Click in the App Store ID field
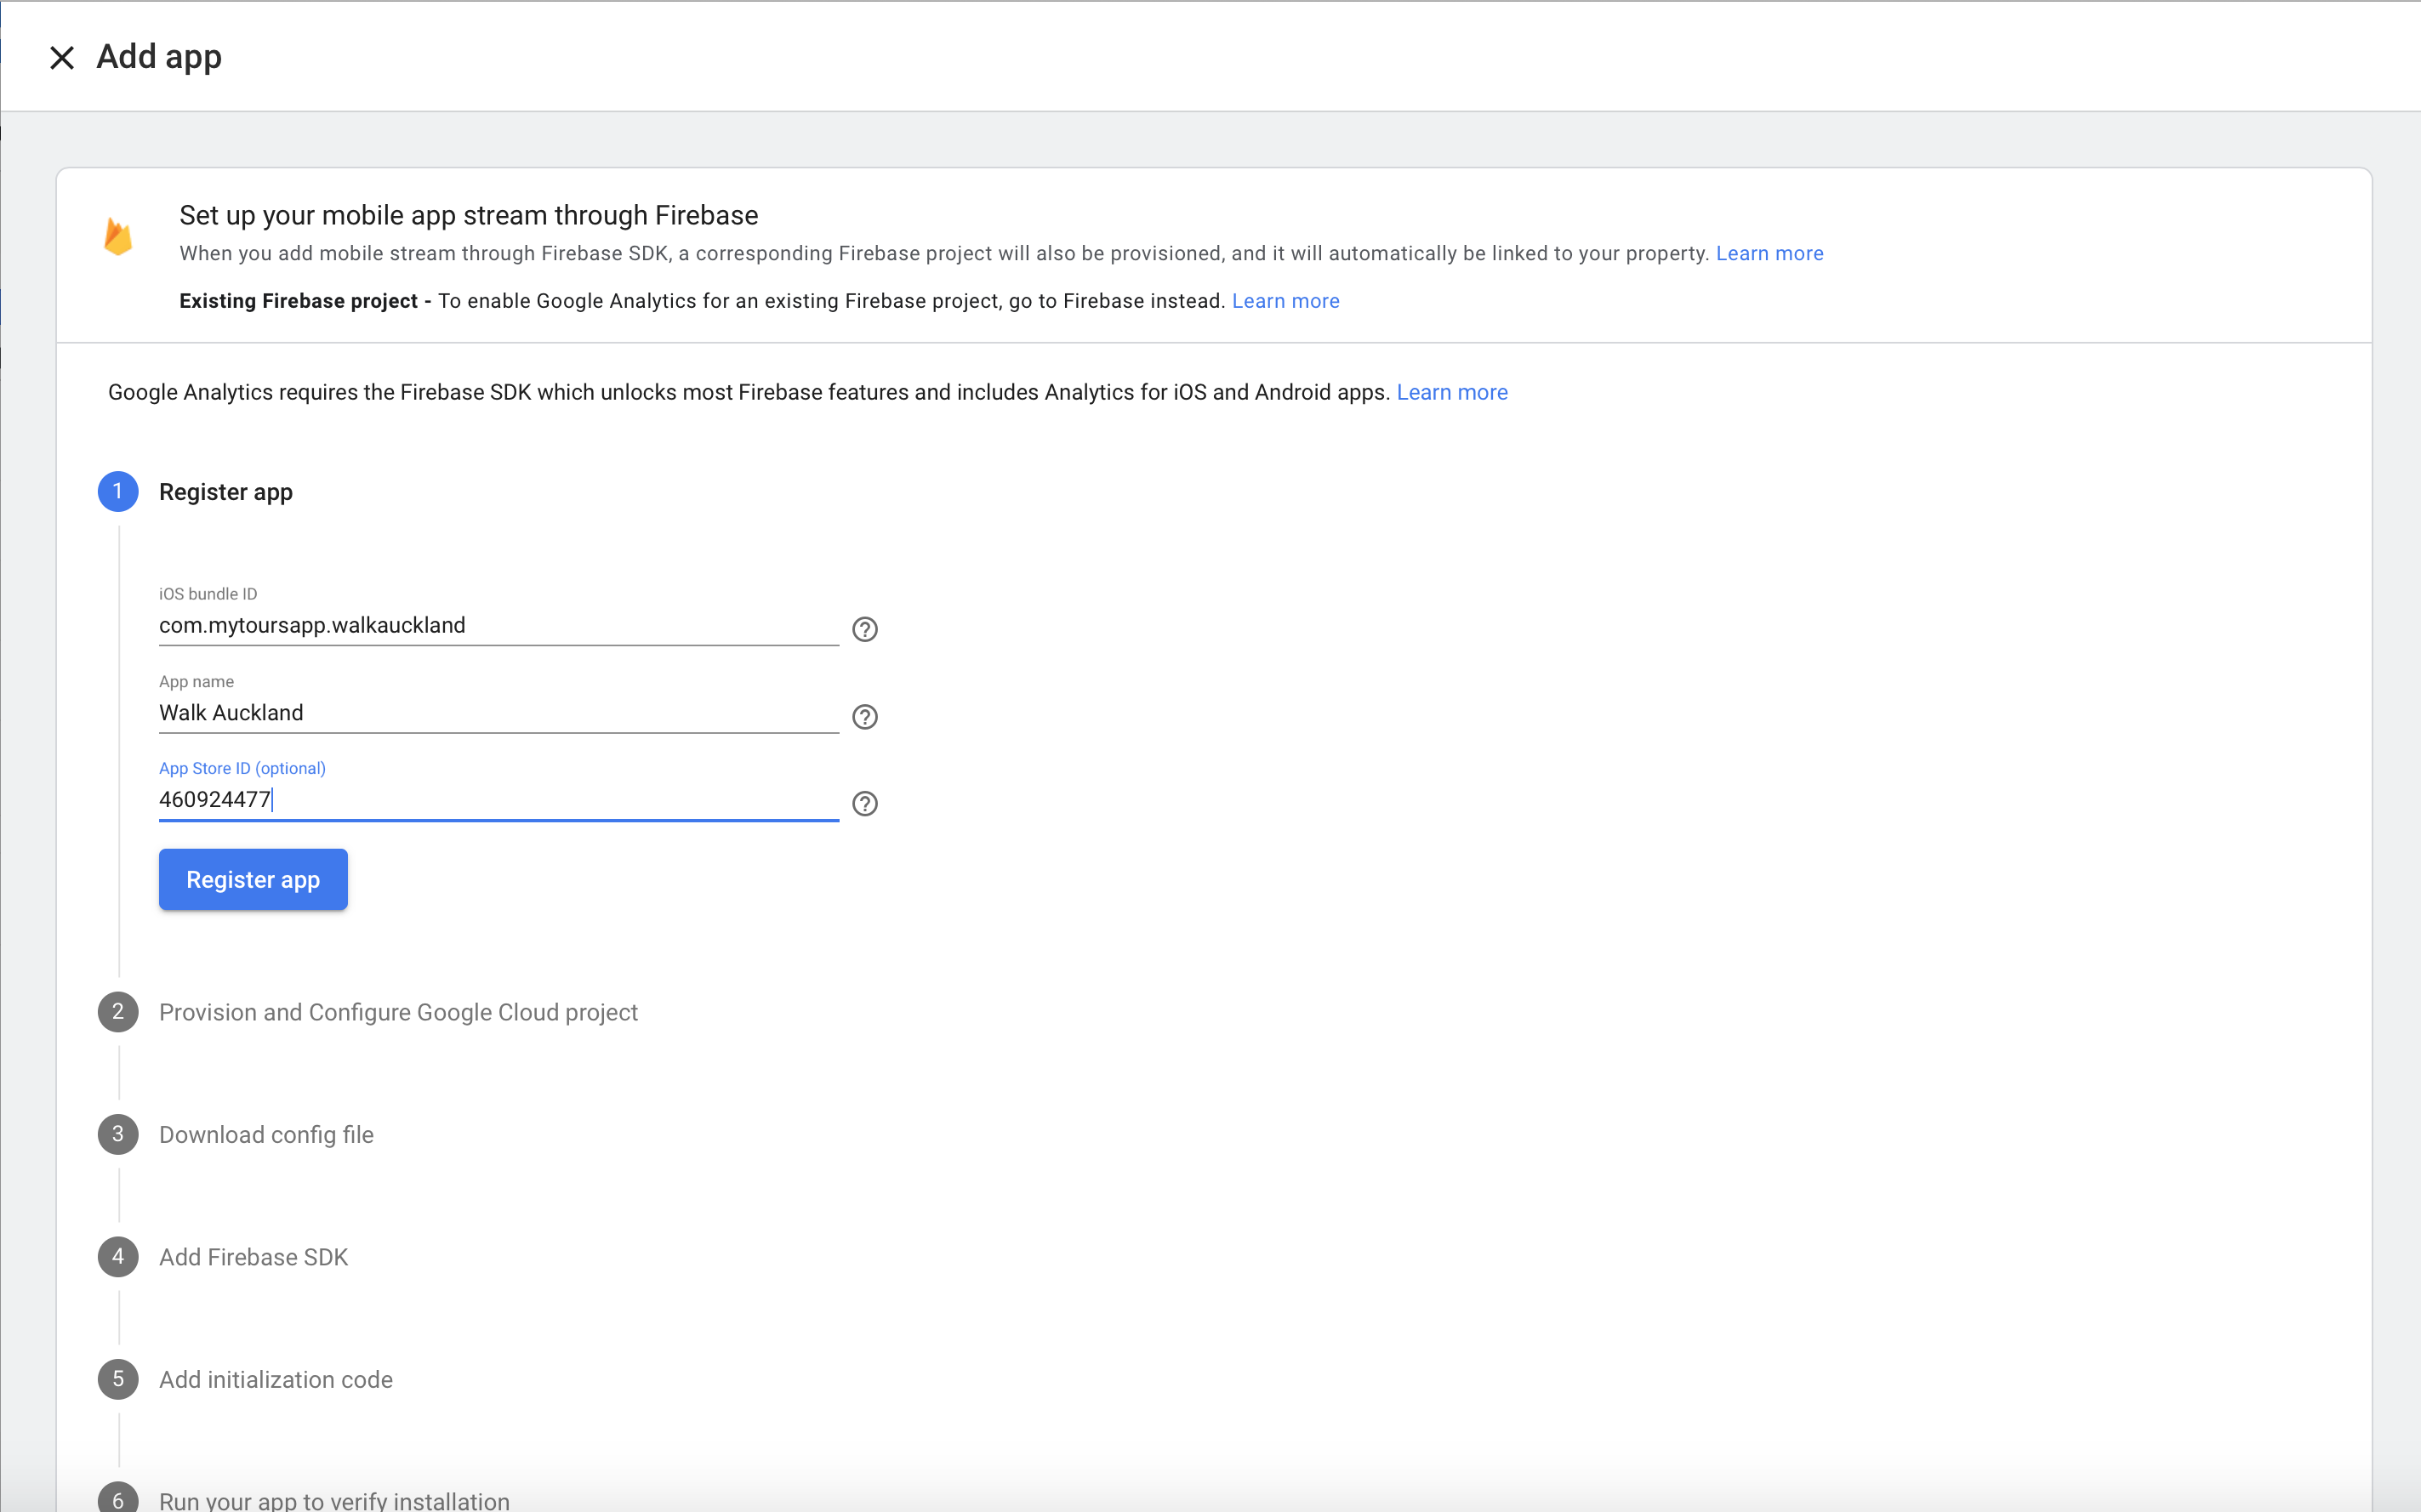 pyautogui.click(x=498, y=800)
